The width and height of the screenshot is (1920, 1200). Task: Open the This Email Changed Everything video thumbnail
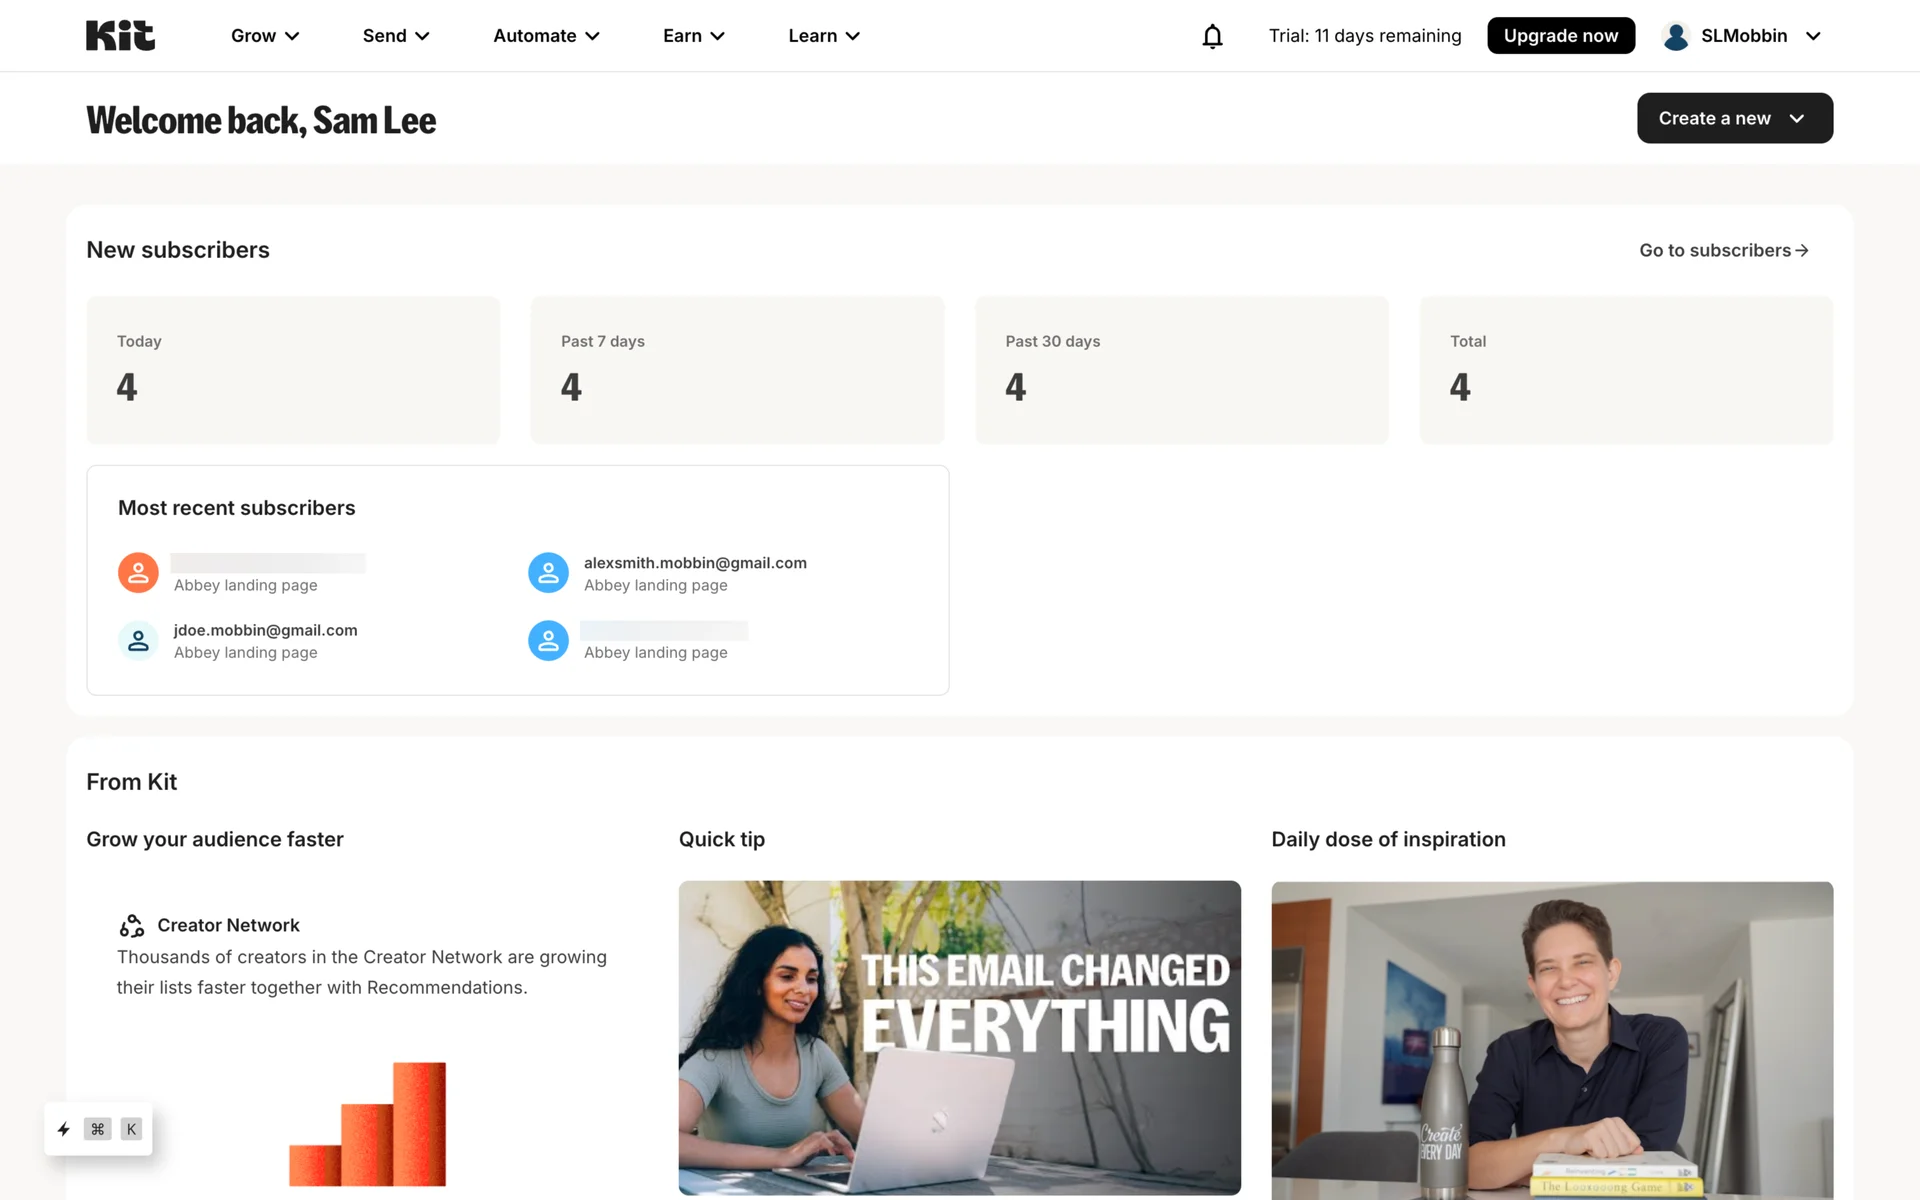(959, 1037)
